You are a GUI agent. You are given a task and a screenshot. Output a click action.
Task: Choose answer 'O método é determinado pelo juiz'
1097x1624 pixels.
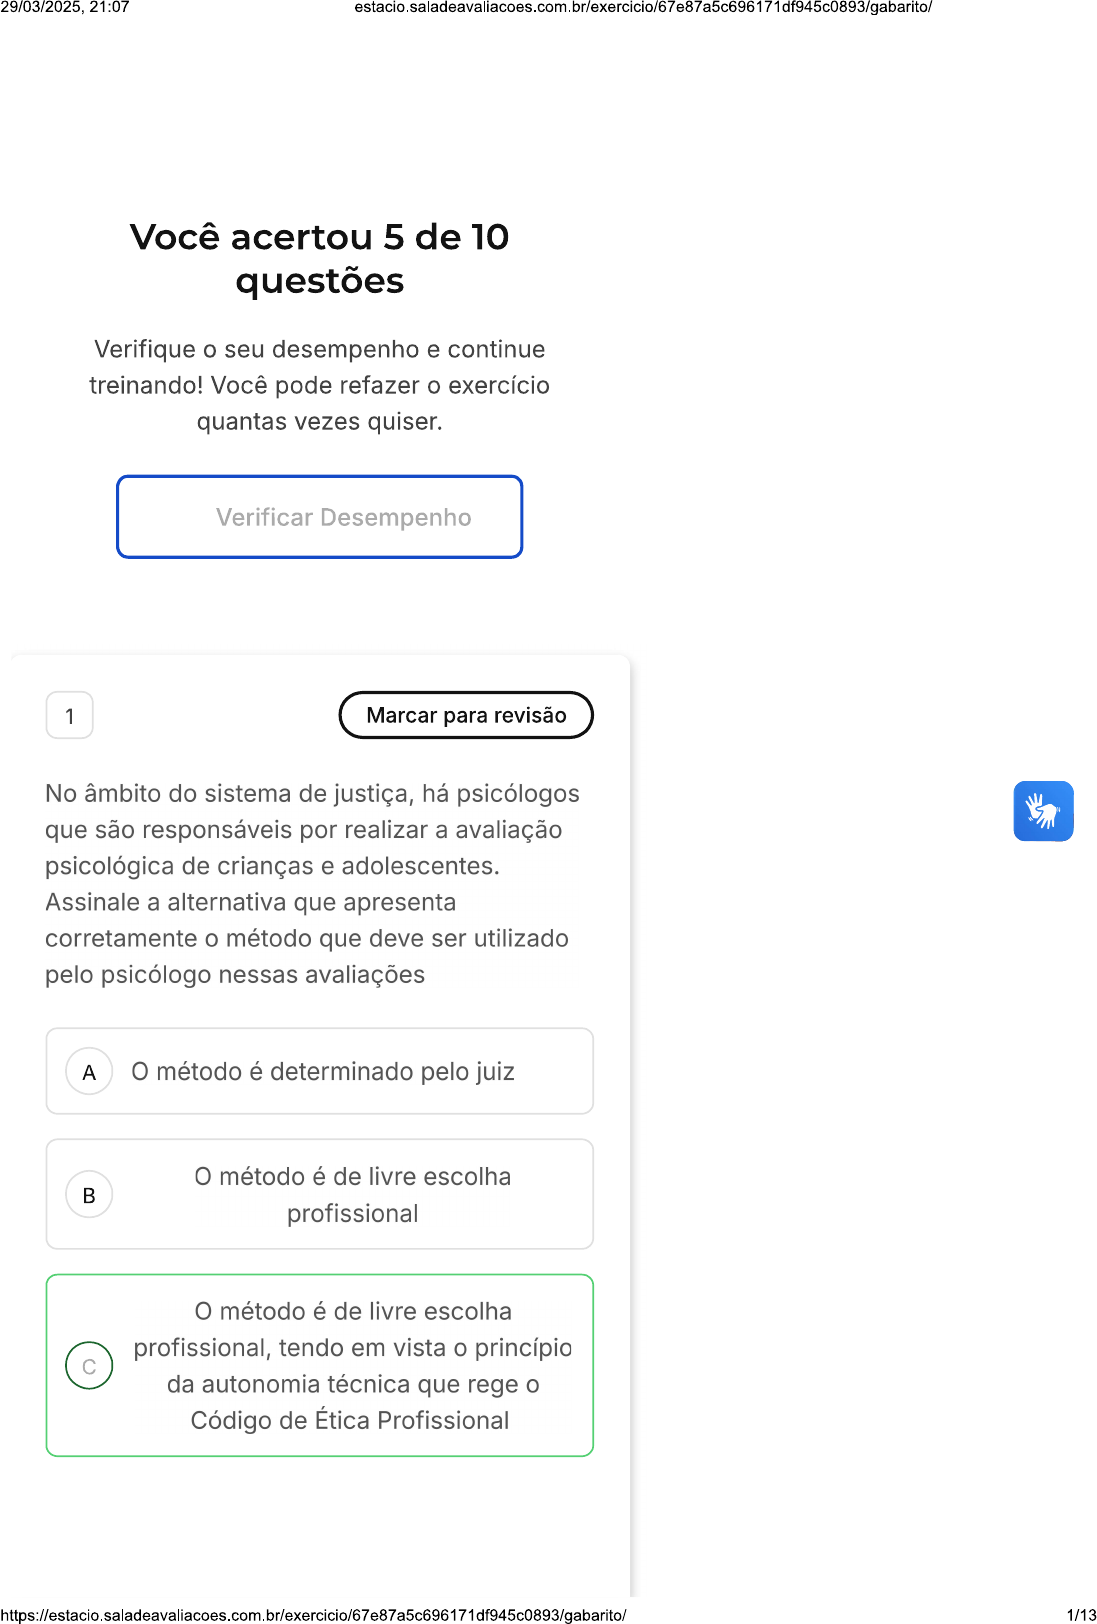point(323,1072)
